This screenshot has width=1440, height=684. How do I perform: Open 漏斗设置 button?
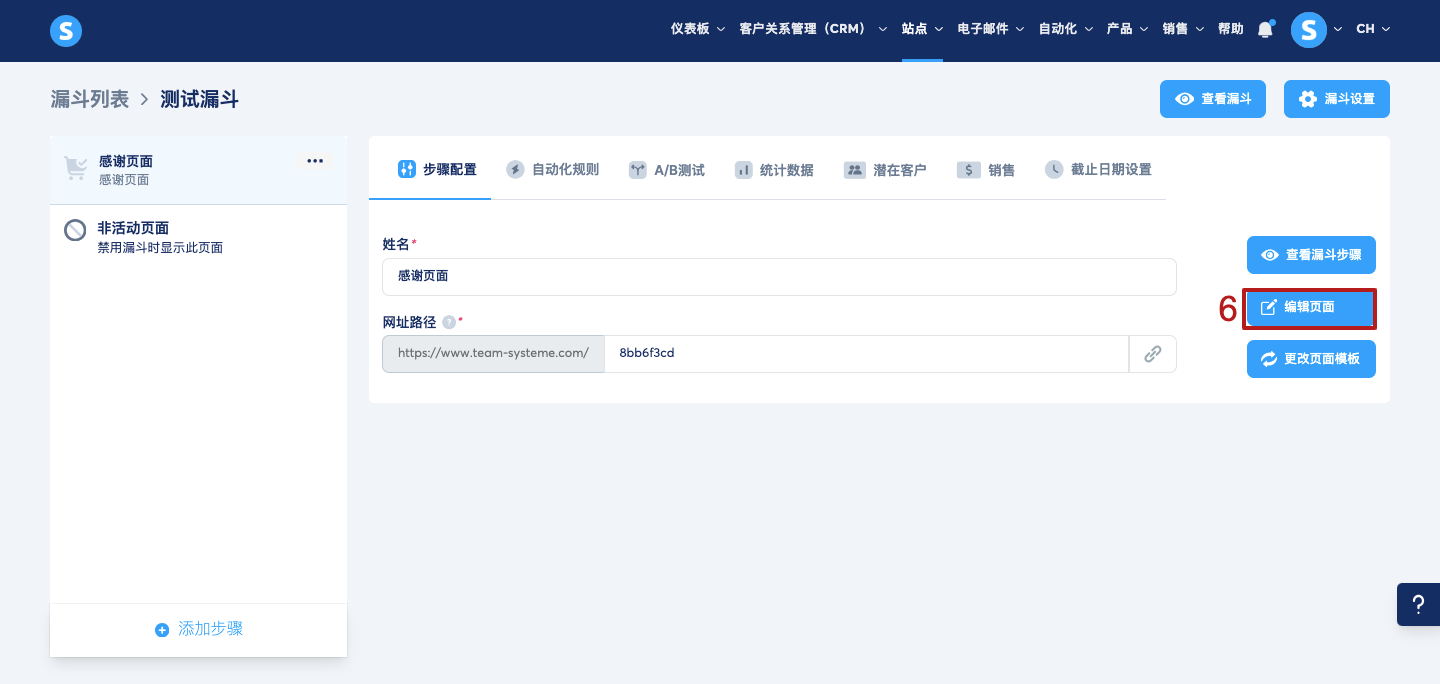[1337, 99]
